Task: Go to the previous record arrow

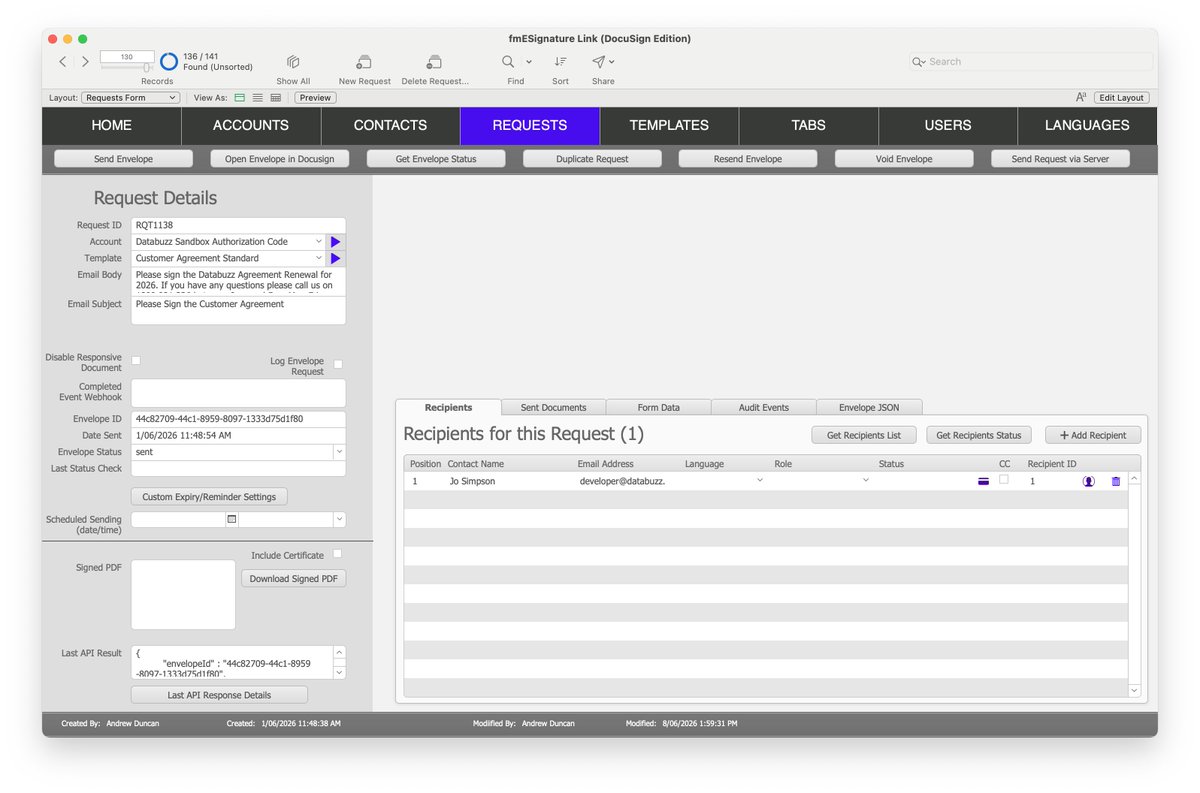Action: click(62, 62)
